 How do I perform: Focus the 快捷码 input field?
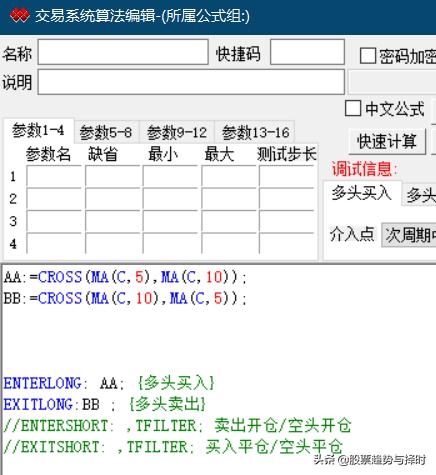point(307,52)
